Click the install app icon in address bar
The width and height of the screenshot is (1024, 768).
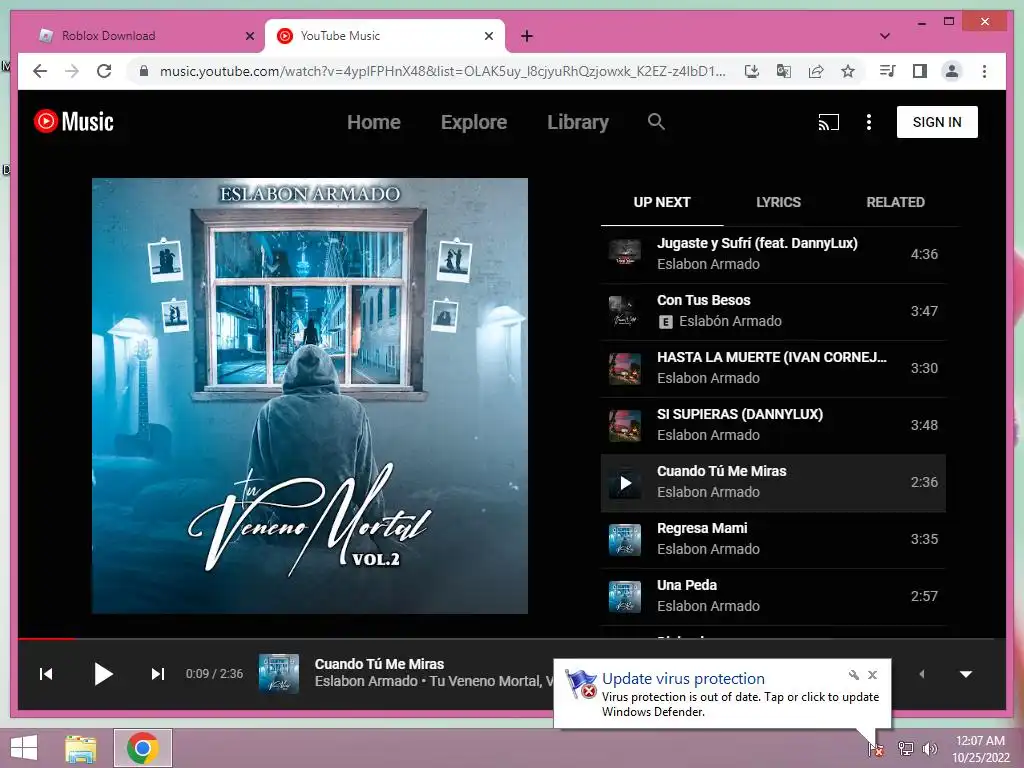tap(752, 71)
